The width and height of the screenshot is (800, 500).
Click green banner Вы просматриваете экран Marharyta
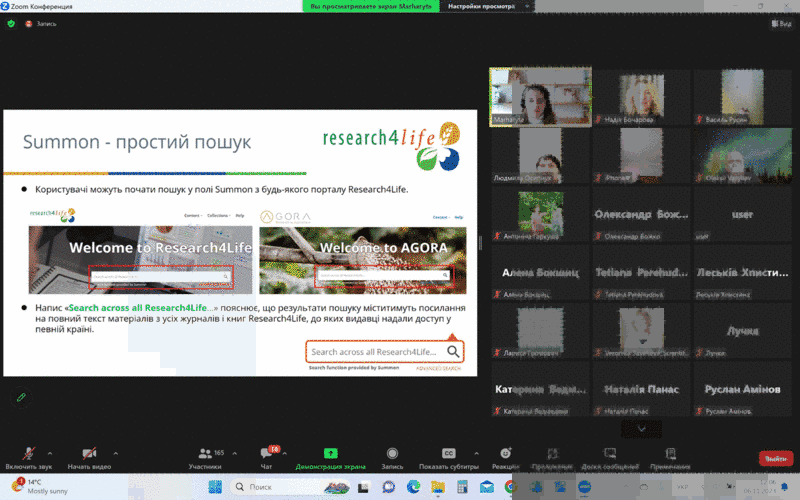(371, 6)
